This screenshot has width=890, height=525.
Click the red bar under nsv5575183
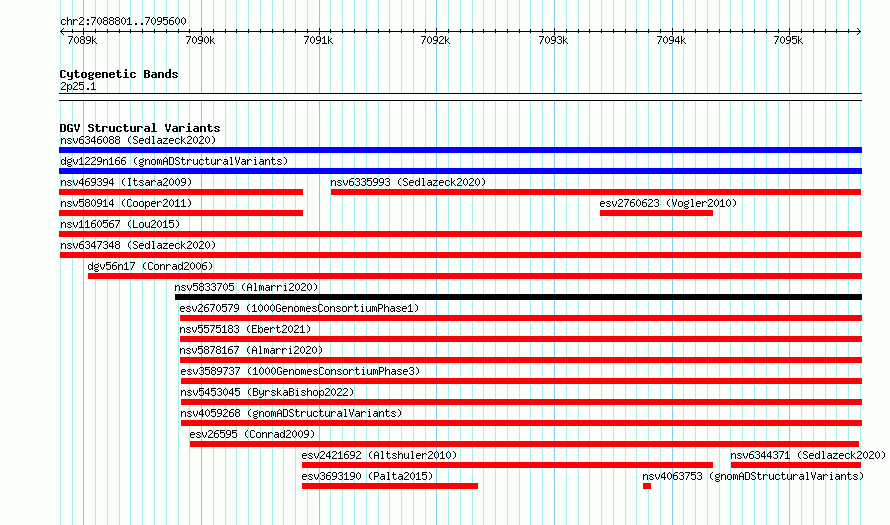point(521,339)
